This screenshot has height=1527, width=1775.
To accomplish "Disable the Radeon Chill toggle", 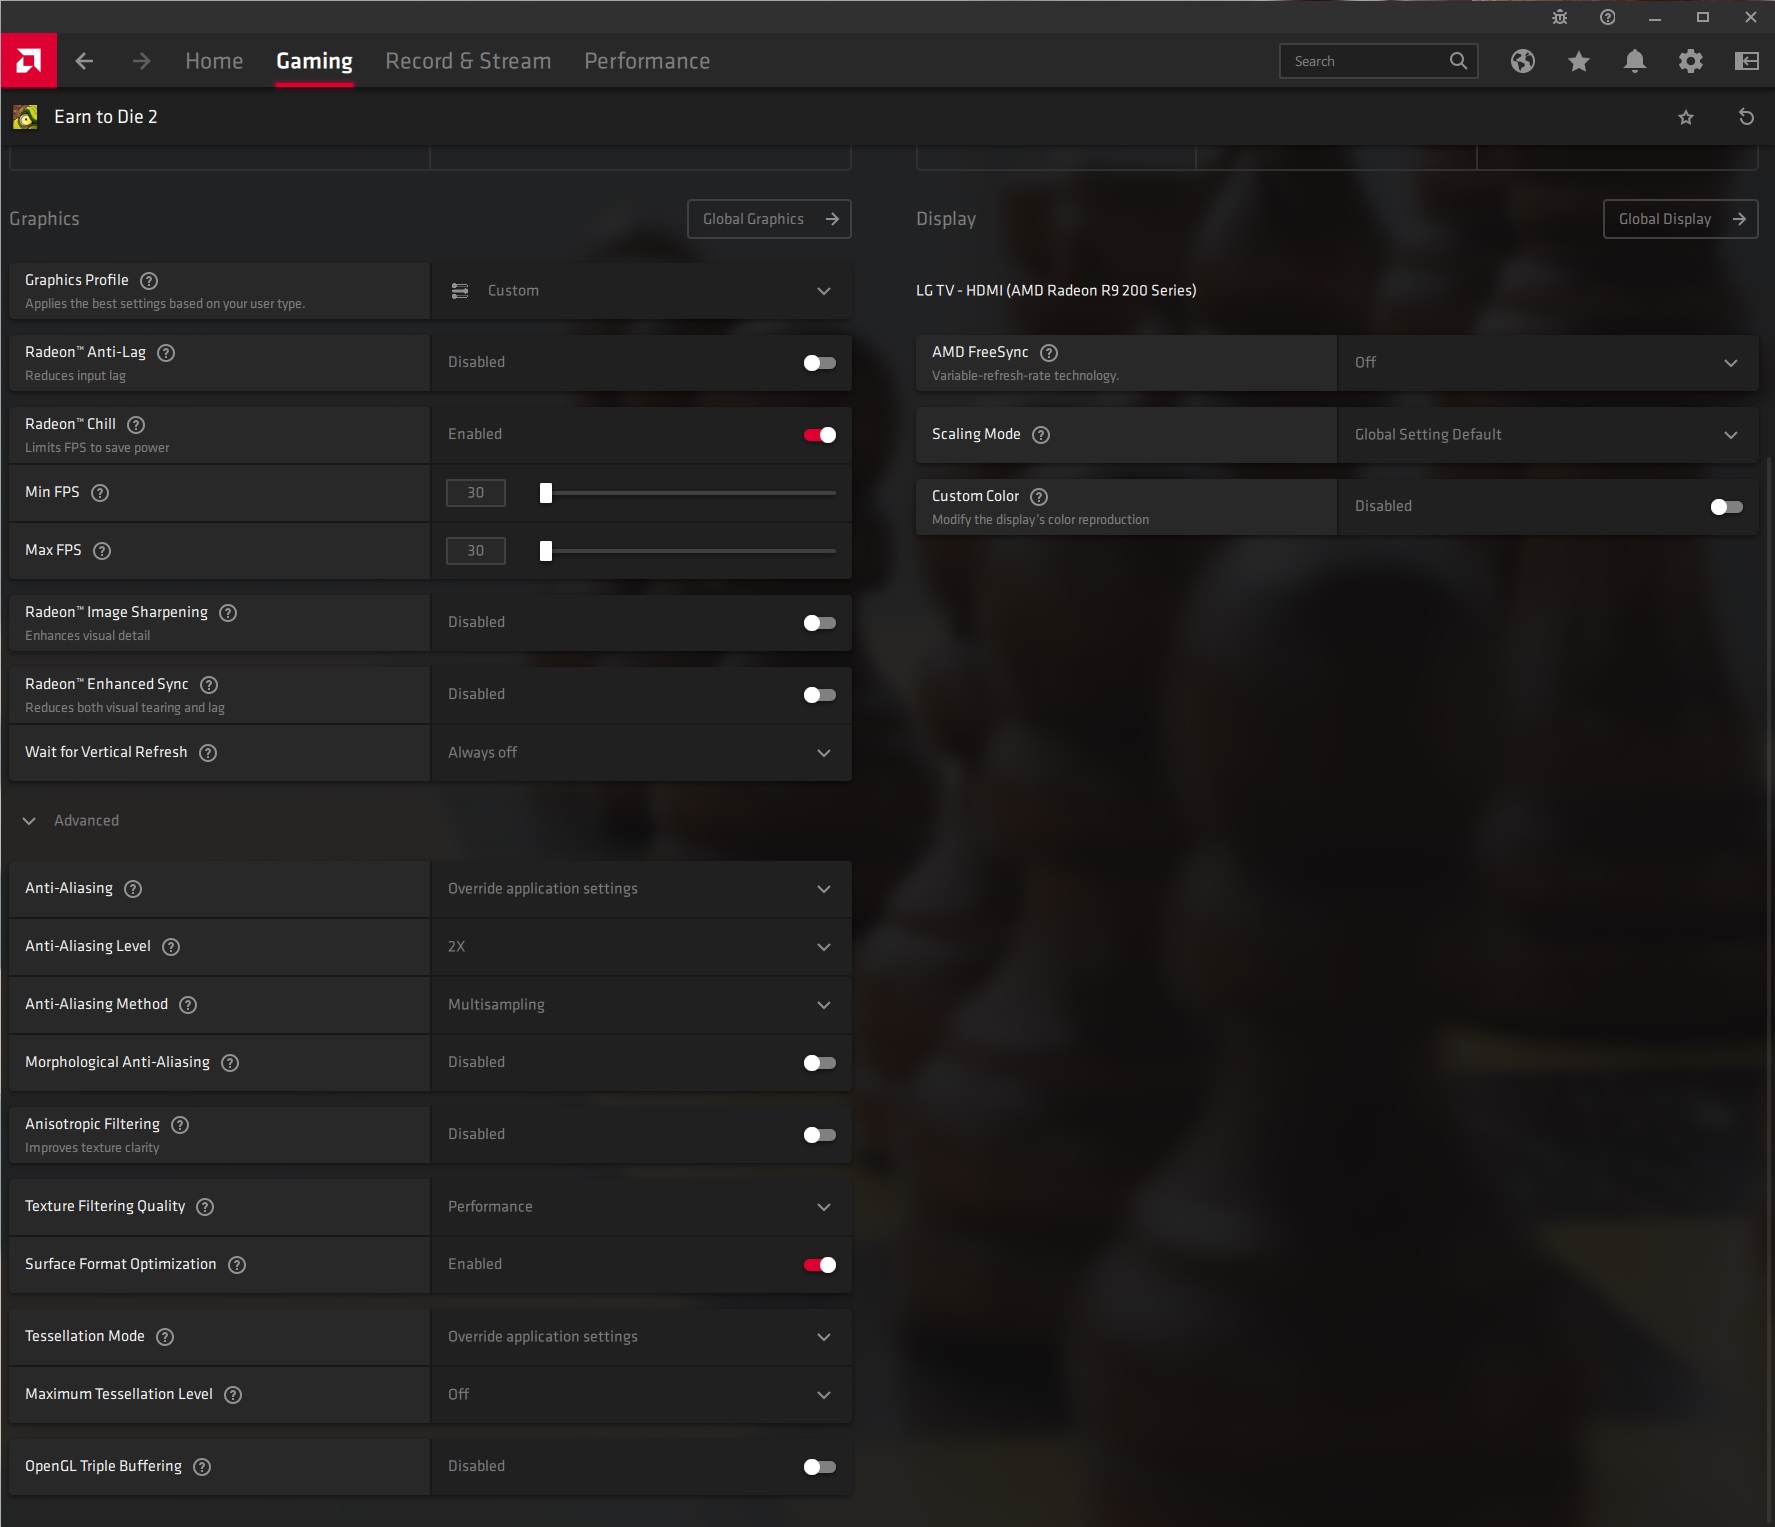I will (x=820, y=435).
